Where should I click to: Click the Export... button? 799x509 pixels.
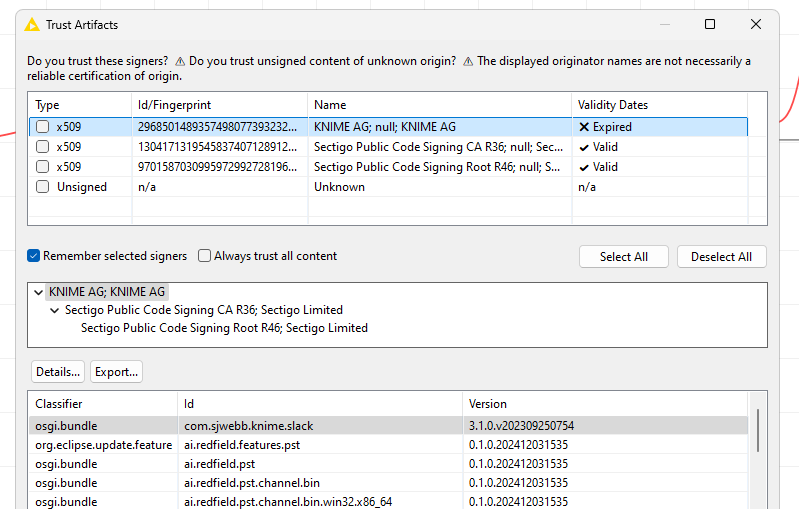tap(117, 372)
